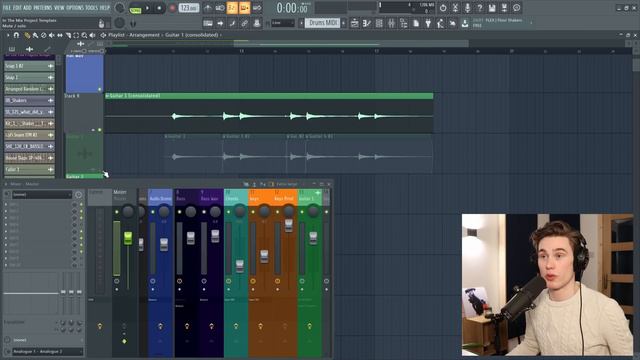Open the Channel rack icon
640x360 pixels.
click(379, 23)
